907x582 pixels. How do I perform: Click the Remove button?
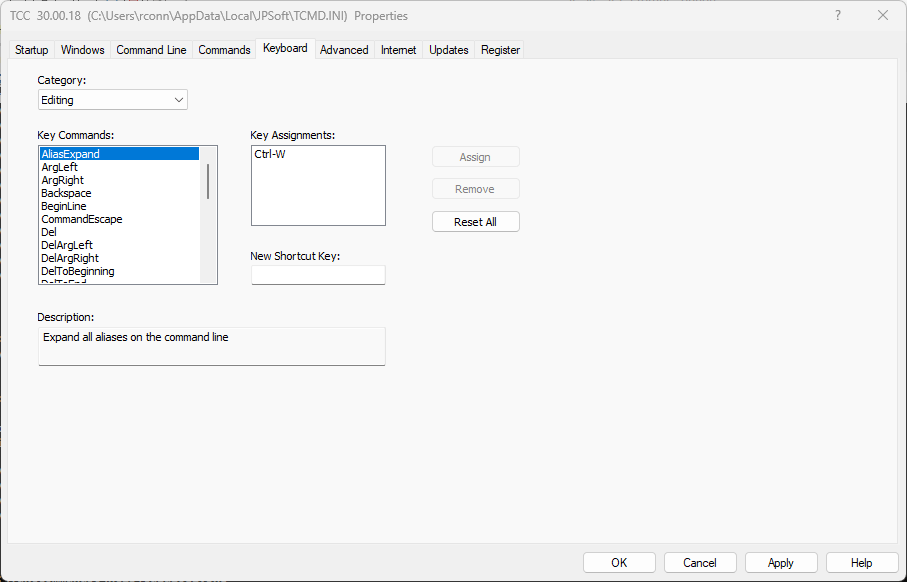[x=475, y=189]
